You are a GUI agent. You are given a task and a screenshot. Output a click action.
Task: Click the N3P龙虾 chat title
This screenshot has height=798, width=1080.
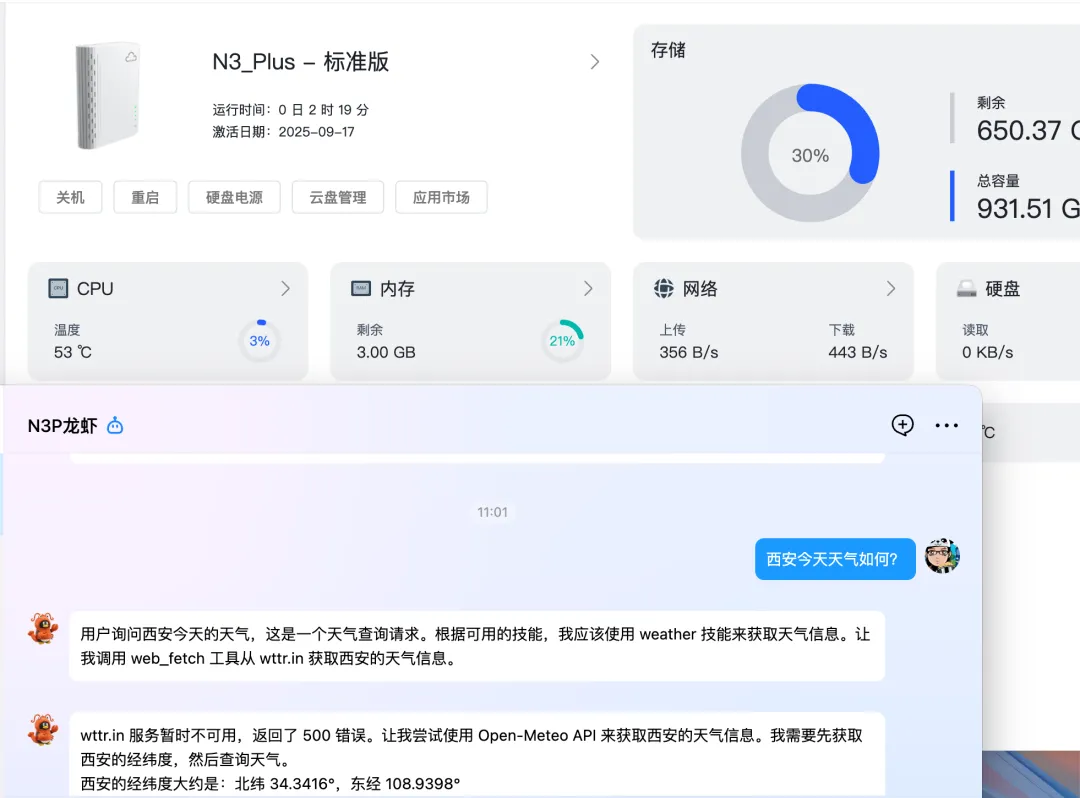[63, 426]
